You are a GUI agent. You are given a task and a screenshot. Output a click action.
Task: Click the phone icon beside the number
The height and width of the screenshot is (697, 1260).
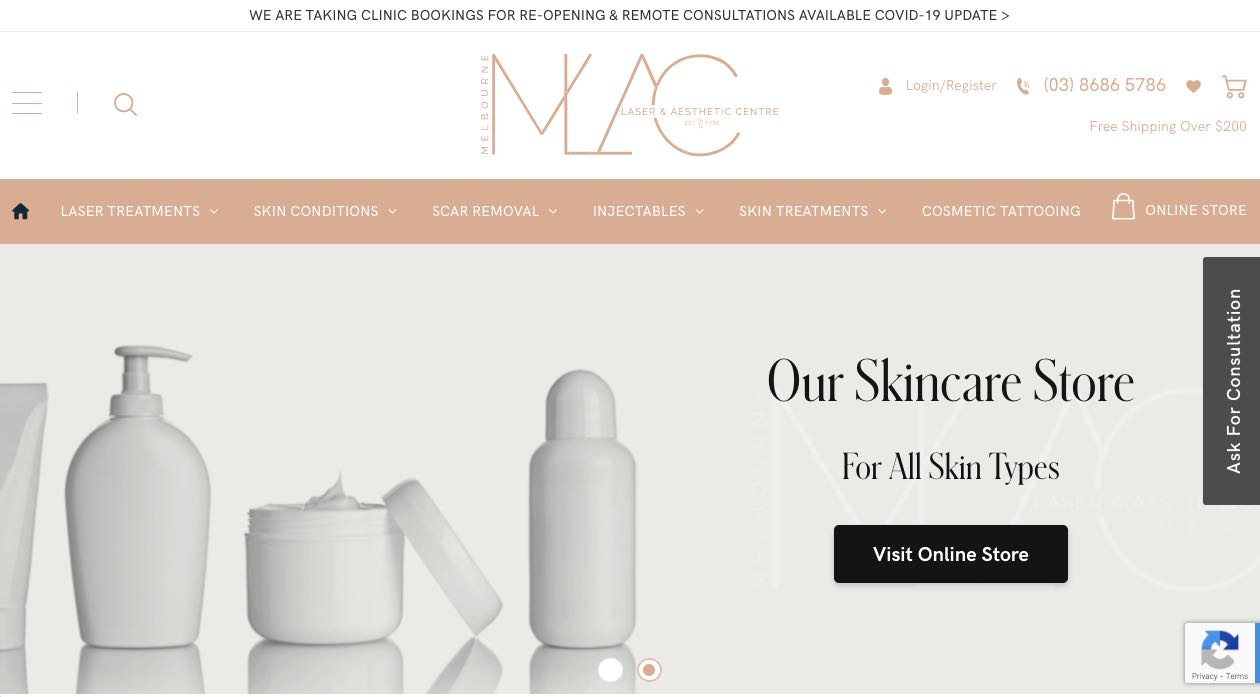pyautogui.click(x=1023, y=87)
